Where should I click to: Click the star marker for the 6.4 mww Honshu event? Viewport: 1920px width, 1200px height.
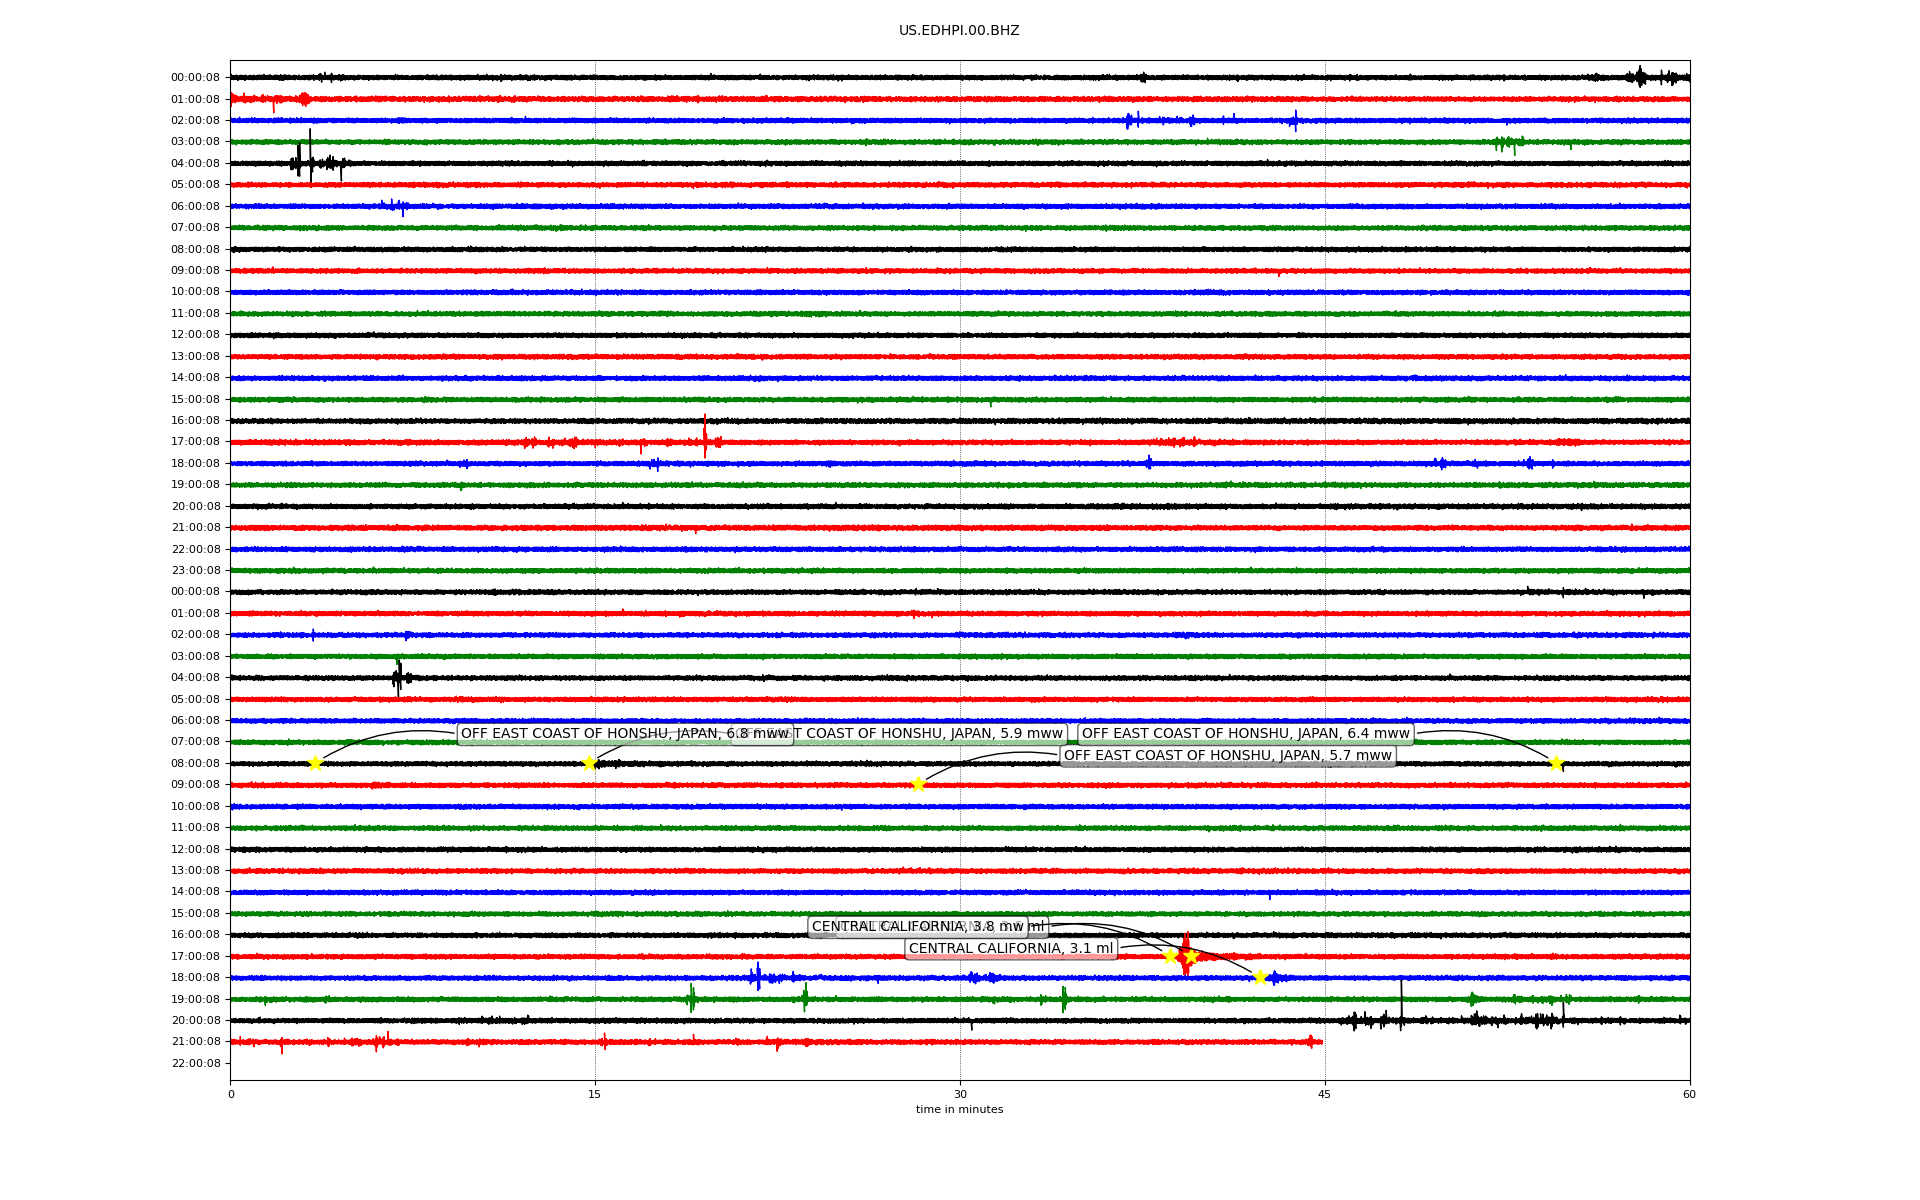(1556, 763)
